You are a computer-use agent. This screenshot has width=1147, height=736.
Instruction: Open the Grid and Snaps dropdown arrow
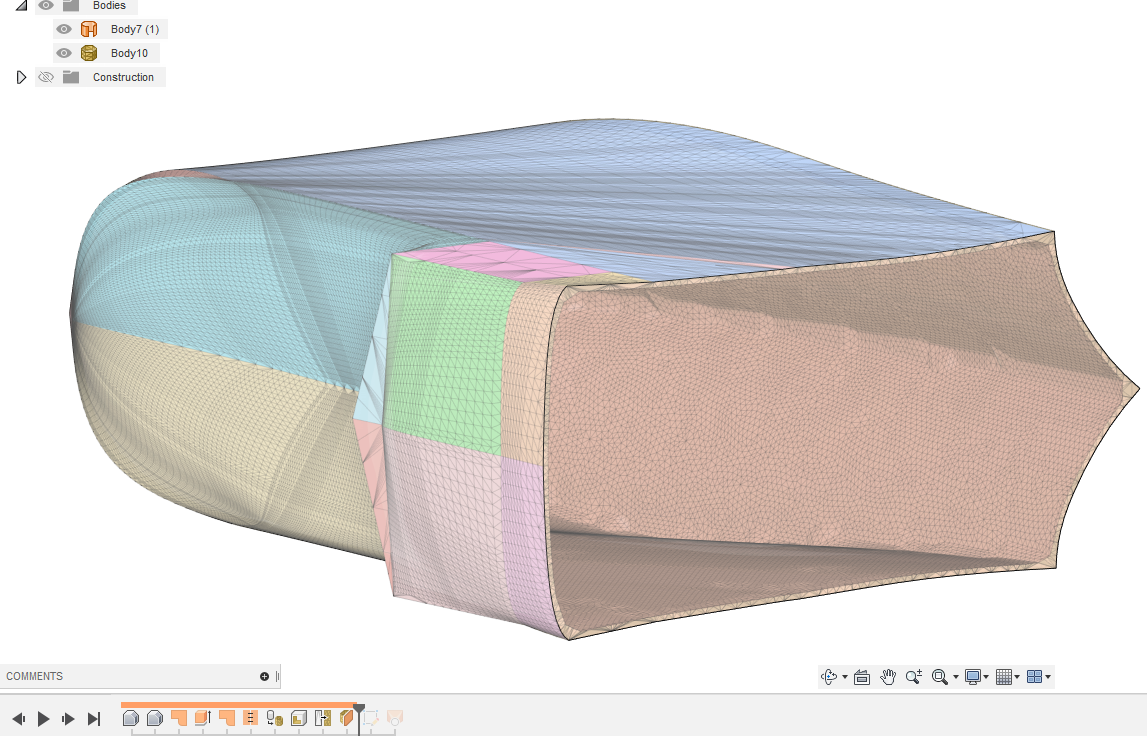point(1018,677)
